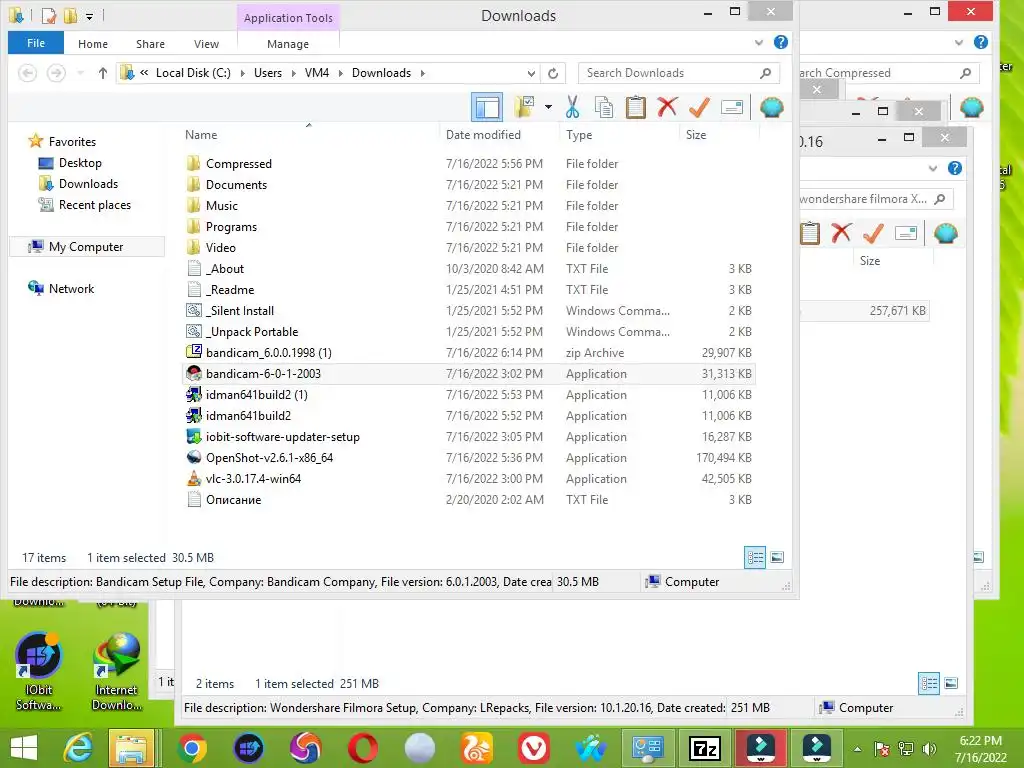Click the scissors Cut icon in Downloads toolbar

573,107
